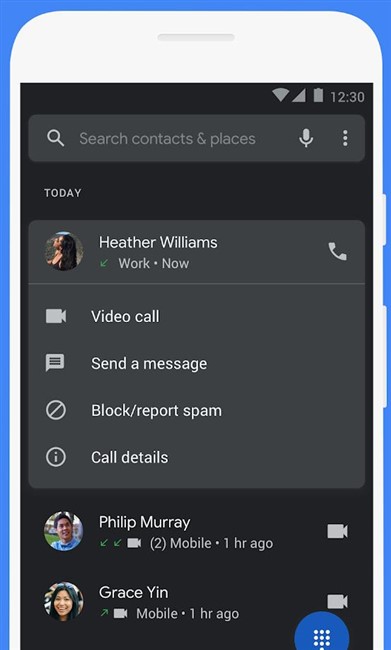Tap the info circle icon
The width and height of the screenshot is (391, 650).
click(x=56, y=457)
